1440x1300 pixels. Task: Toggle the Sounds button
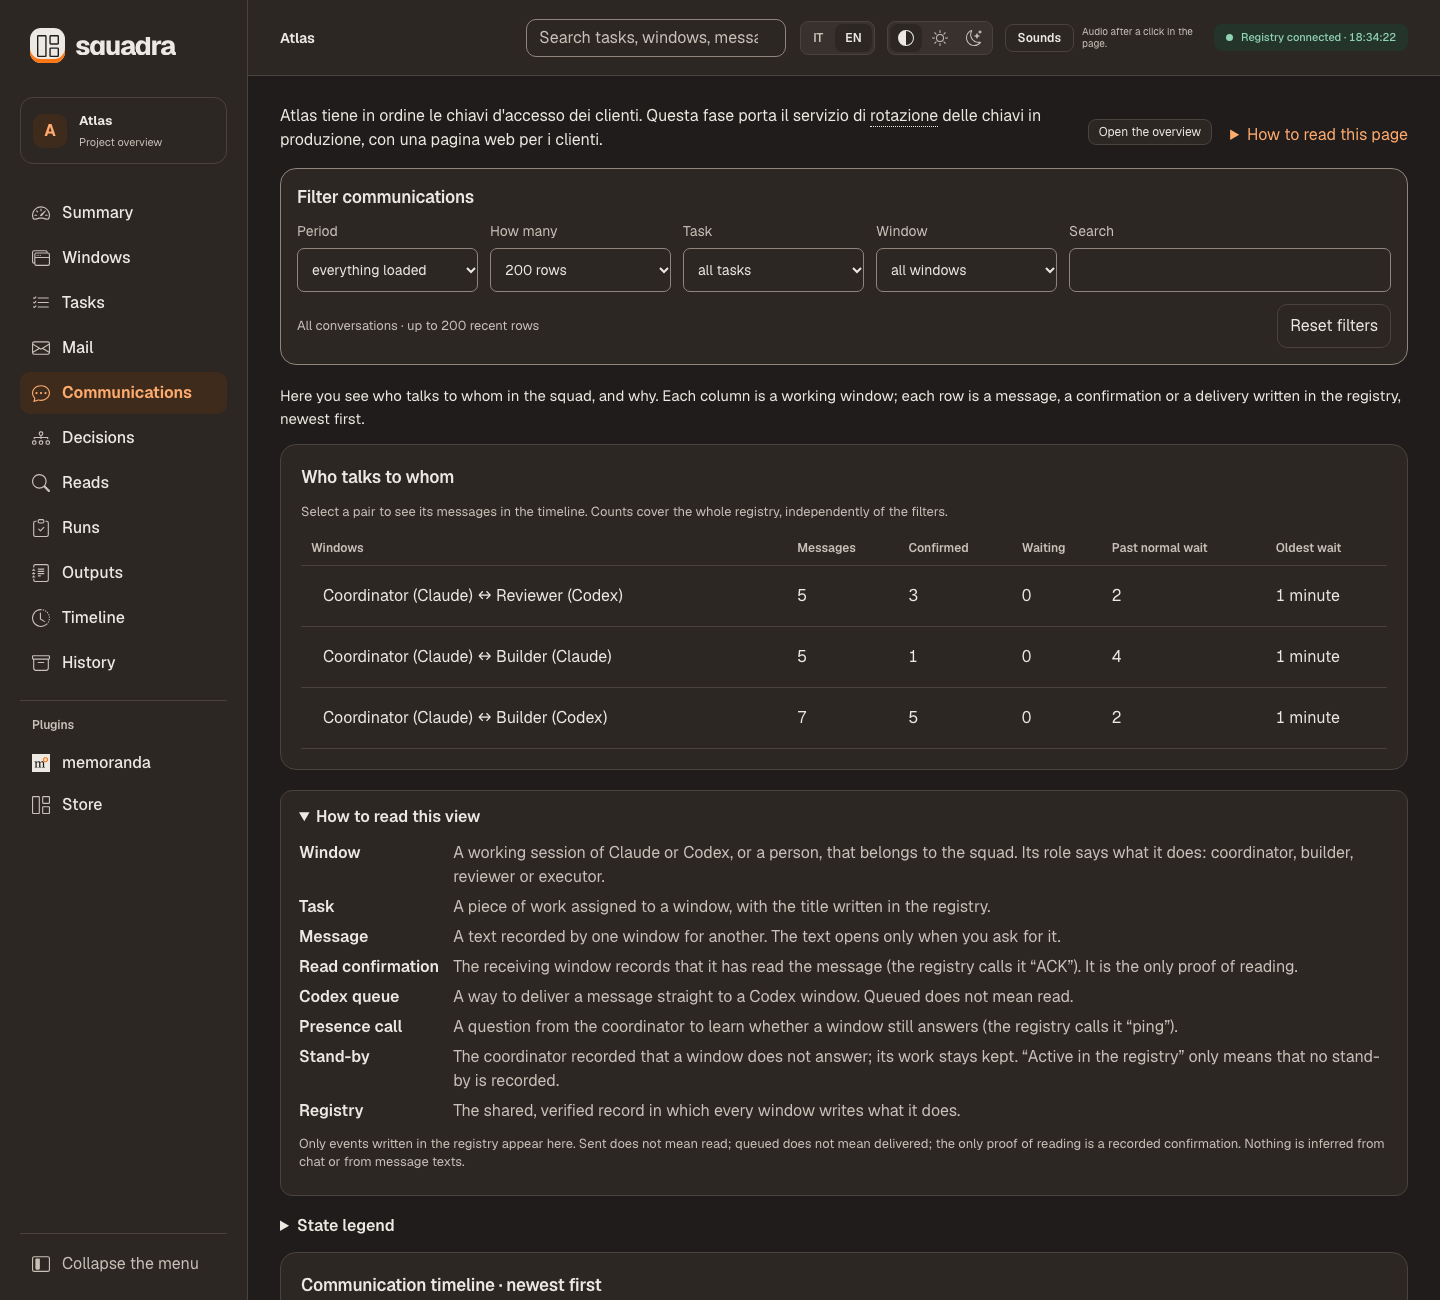[1039, 38]
